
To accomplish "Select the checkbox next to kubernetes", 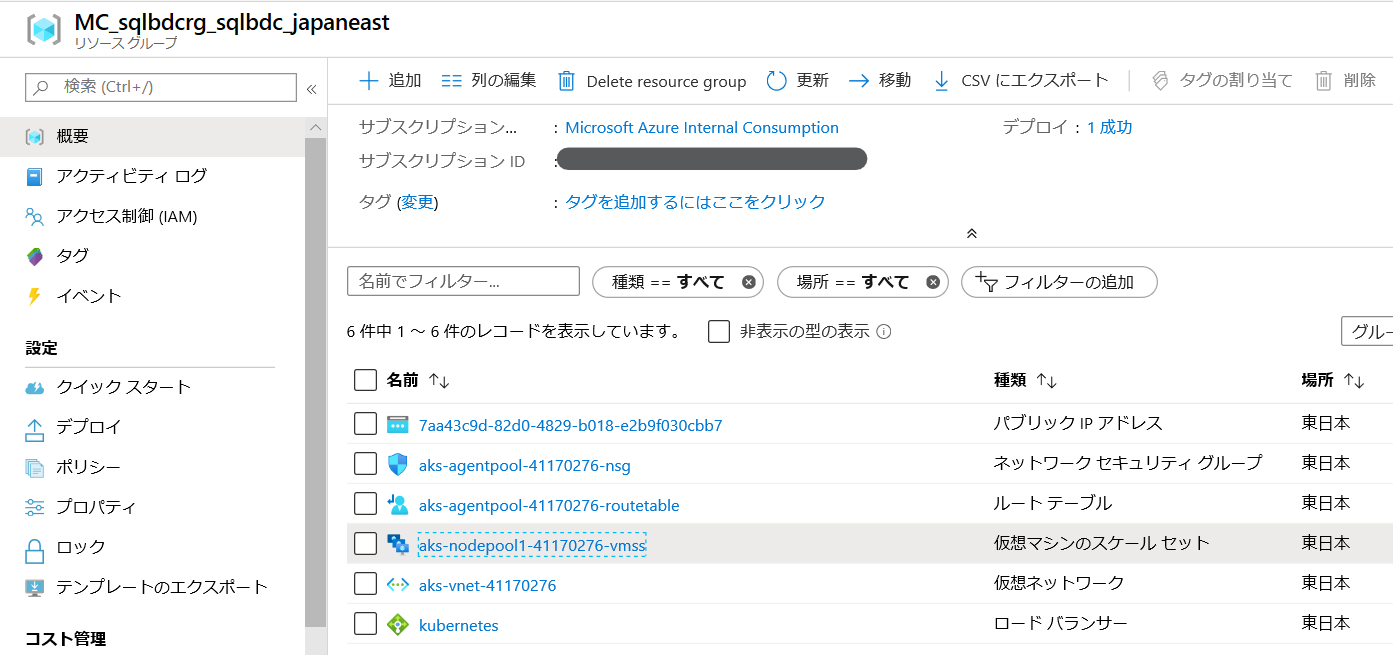I will point(366,623).
